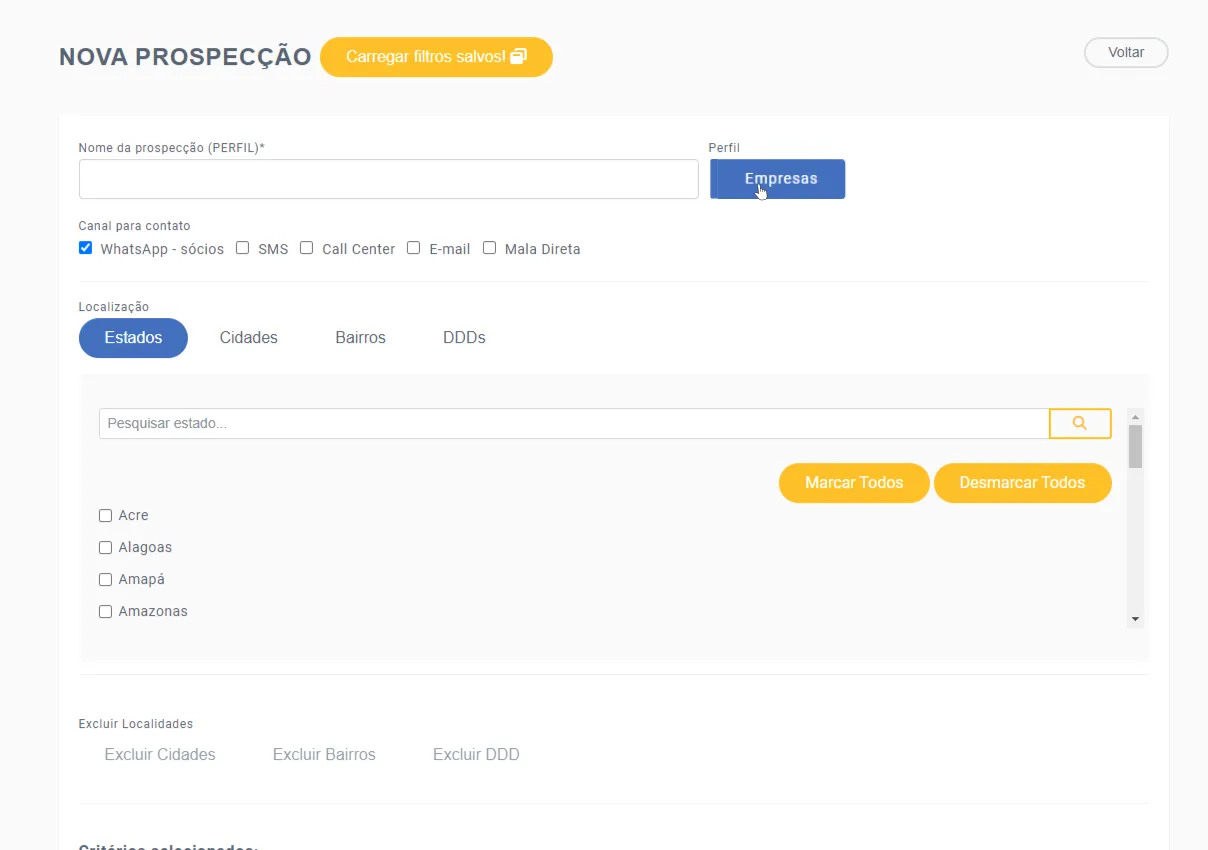
Task: Click the scrollbar up arrow in state list
Action: pyautogui.click(x=1135, y=416)
